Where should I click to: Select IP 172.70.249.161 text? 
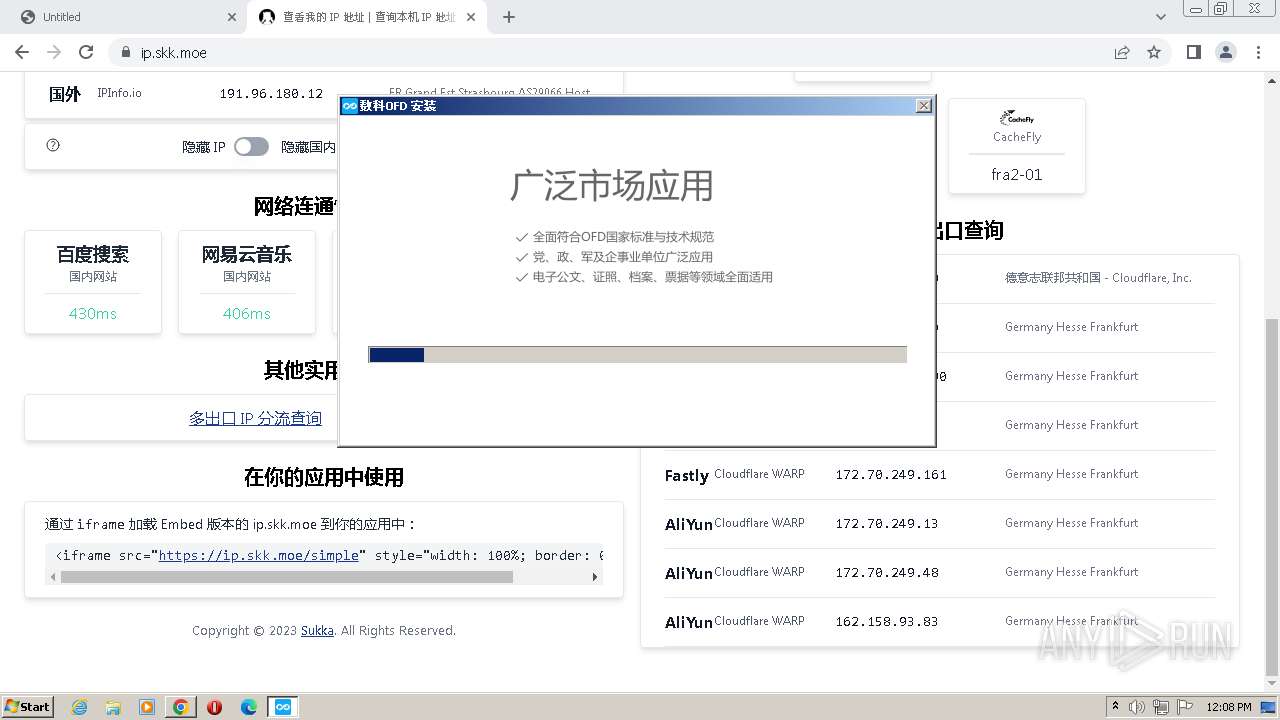[x=891, y=475]
